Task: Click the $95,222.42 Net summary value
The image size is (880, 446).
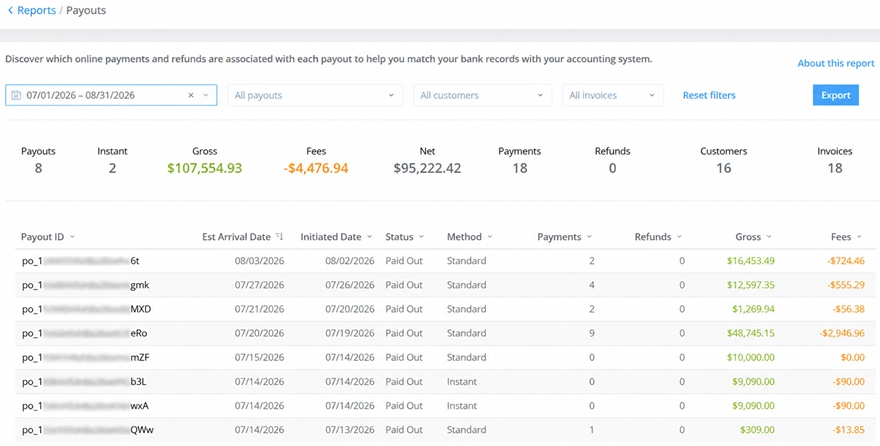Action: coord(427,168)
